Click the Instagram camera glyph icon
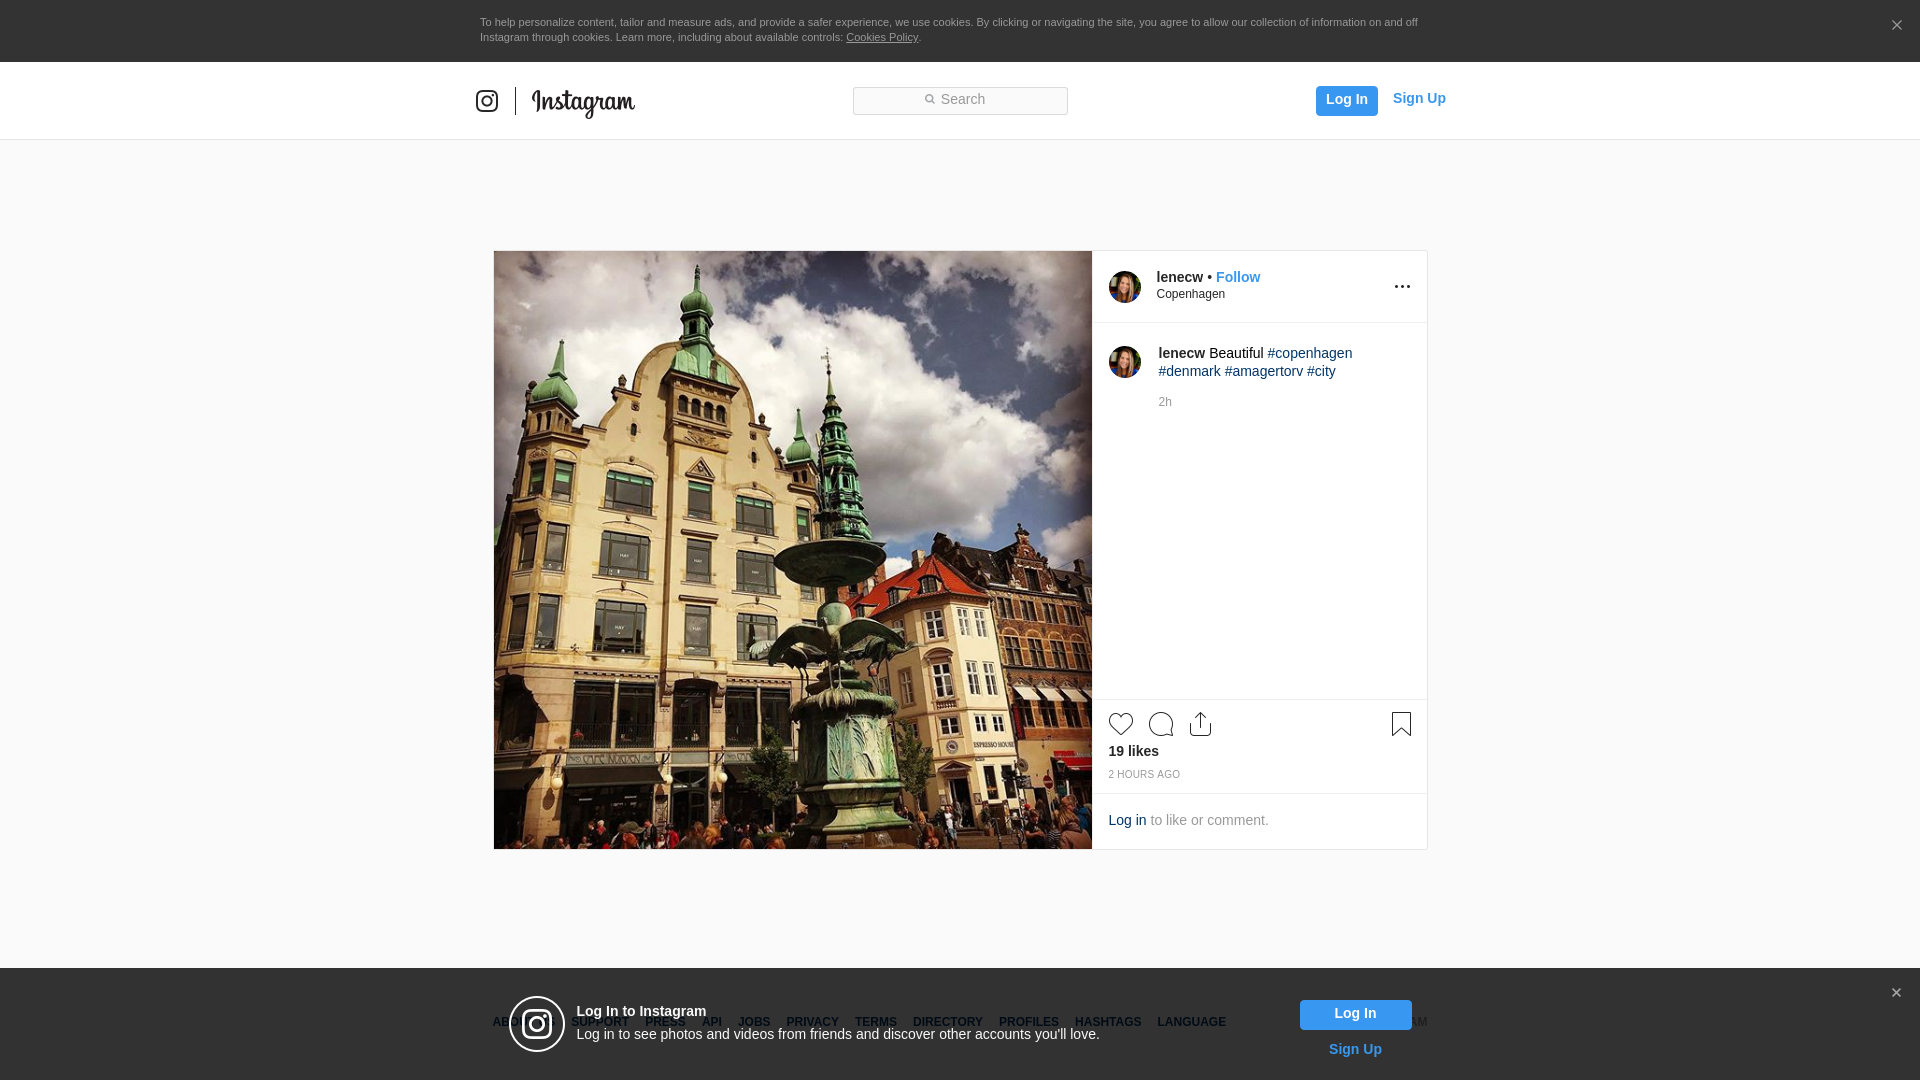This screenshot has height=1080, width=1920. (487, 101)
